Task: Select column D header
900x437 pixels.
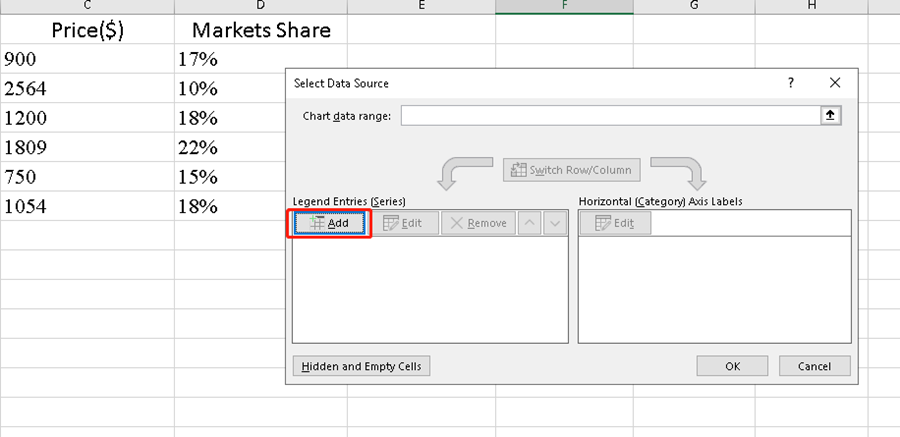Action: pos(261,6)
